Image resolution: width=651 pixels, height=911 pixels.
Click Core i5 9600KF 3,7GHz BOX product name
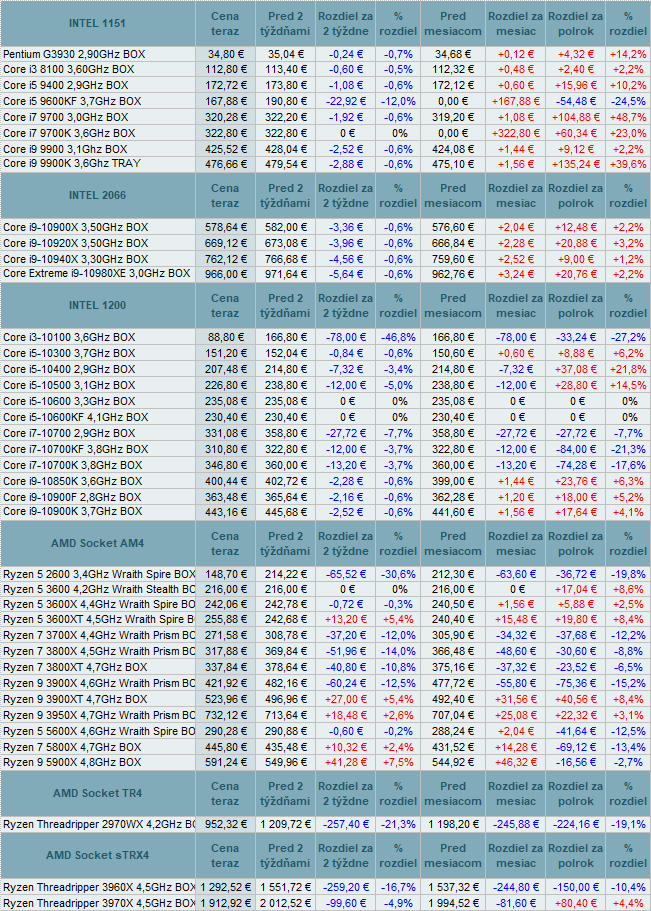click(x=72, y=101)
